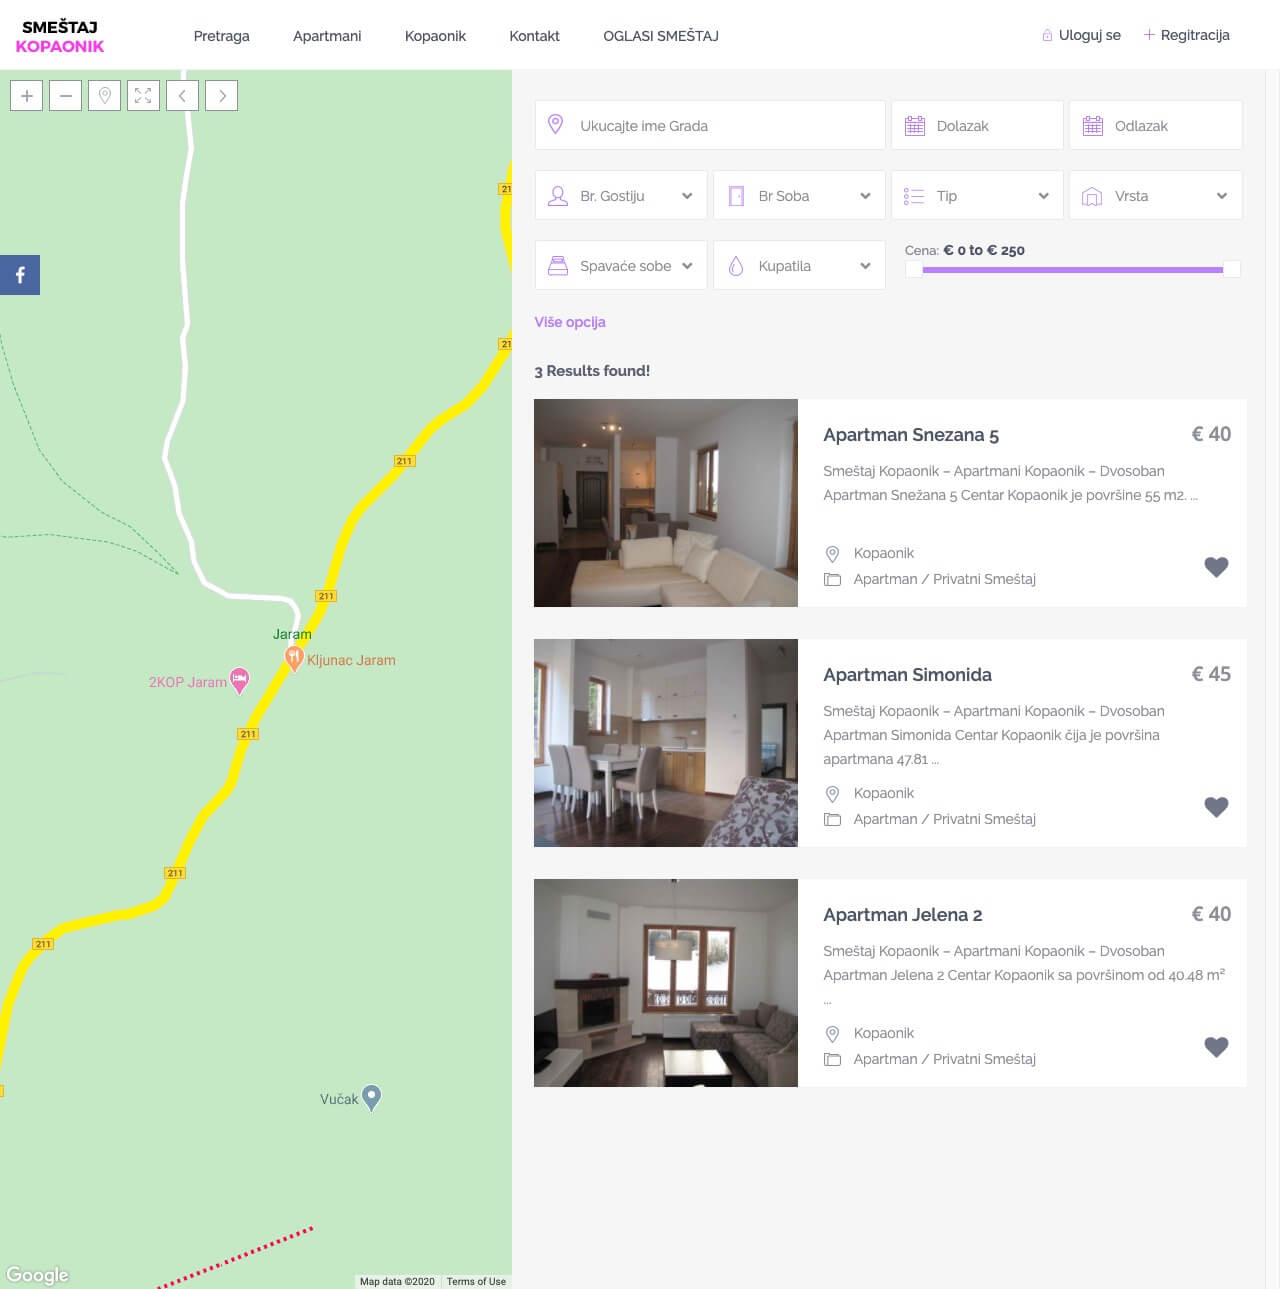Screen dimensions: 1280x1289
Task: Add Apartman Jelena 2 to favorites
Action: point(1216,1047)
